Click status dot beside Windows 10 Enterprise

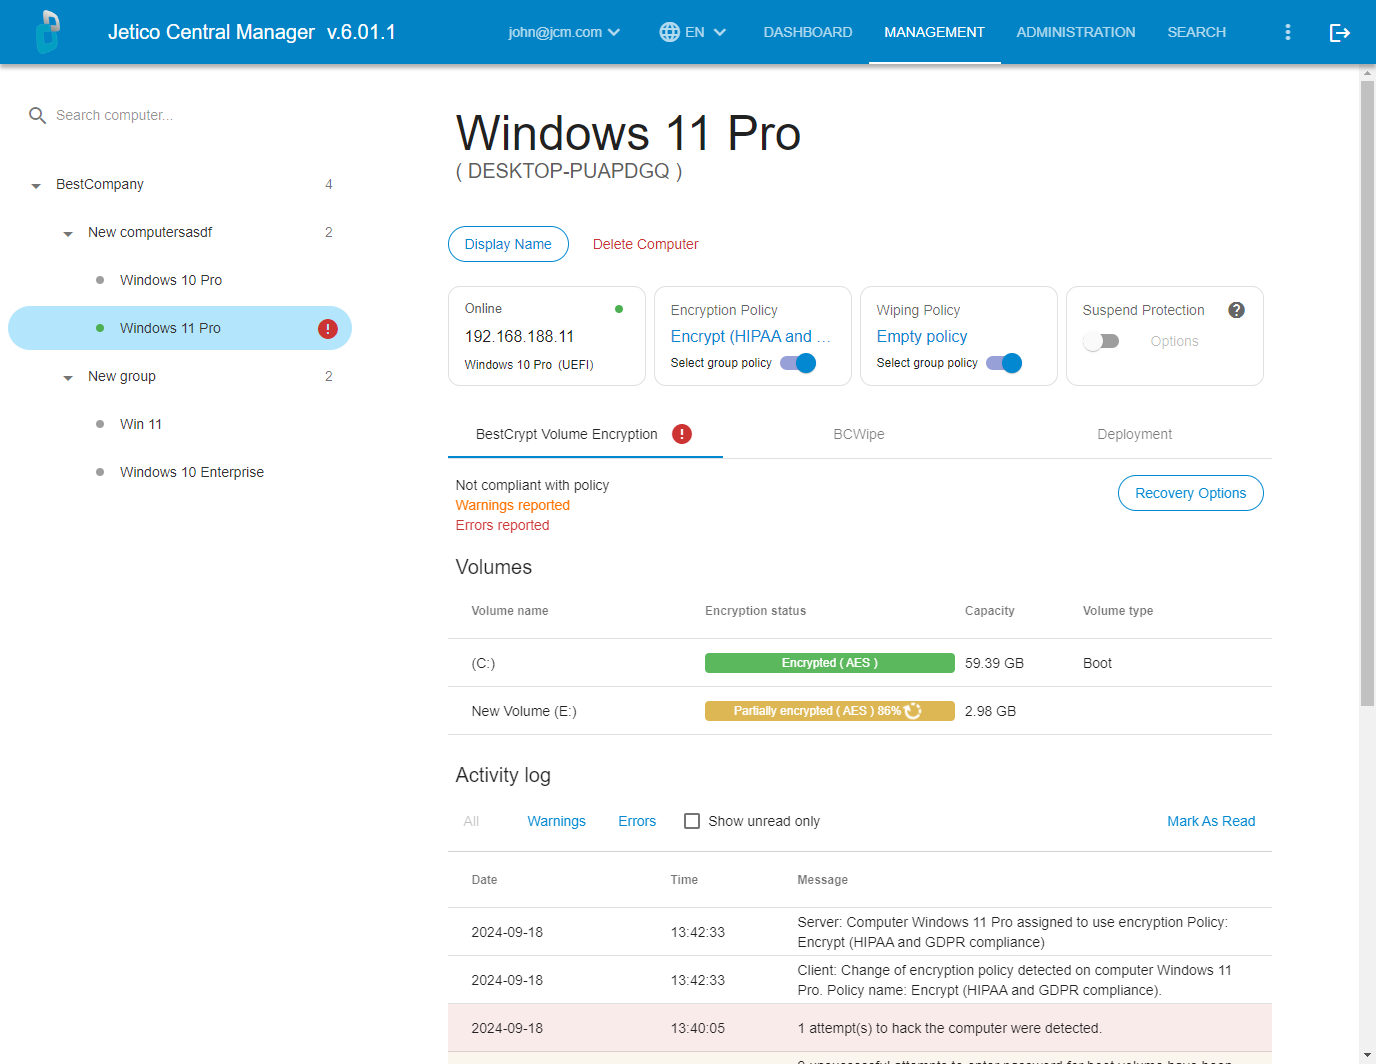coord(100,472)
